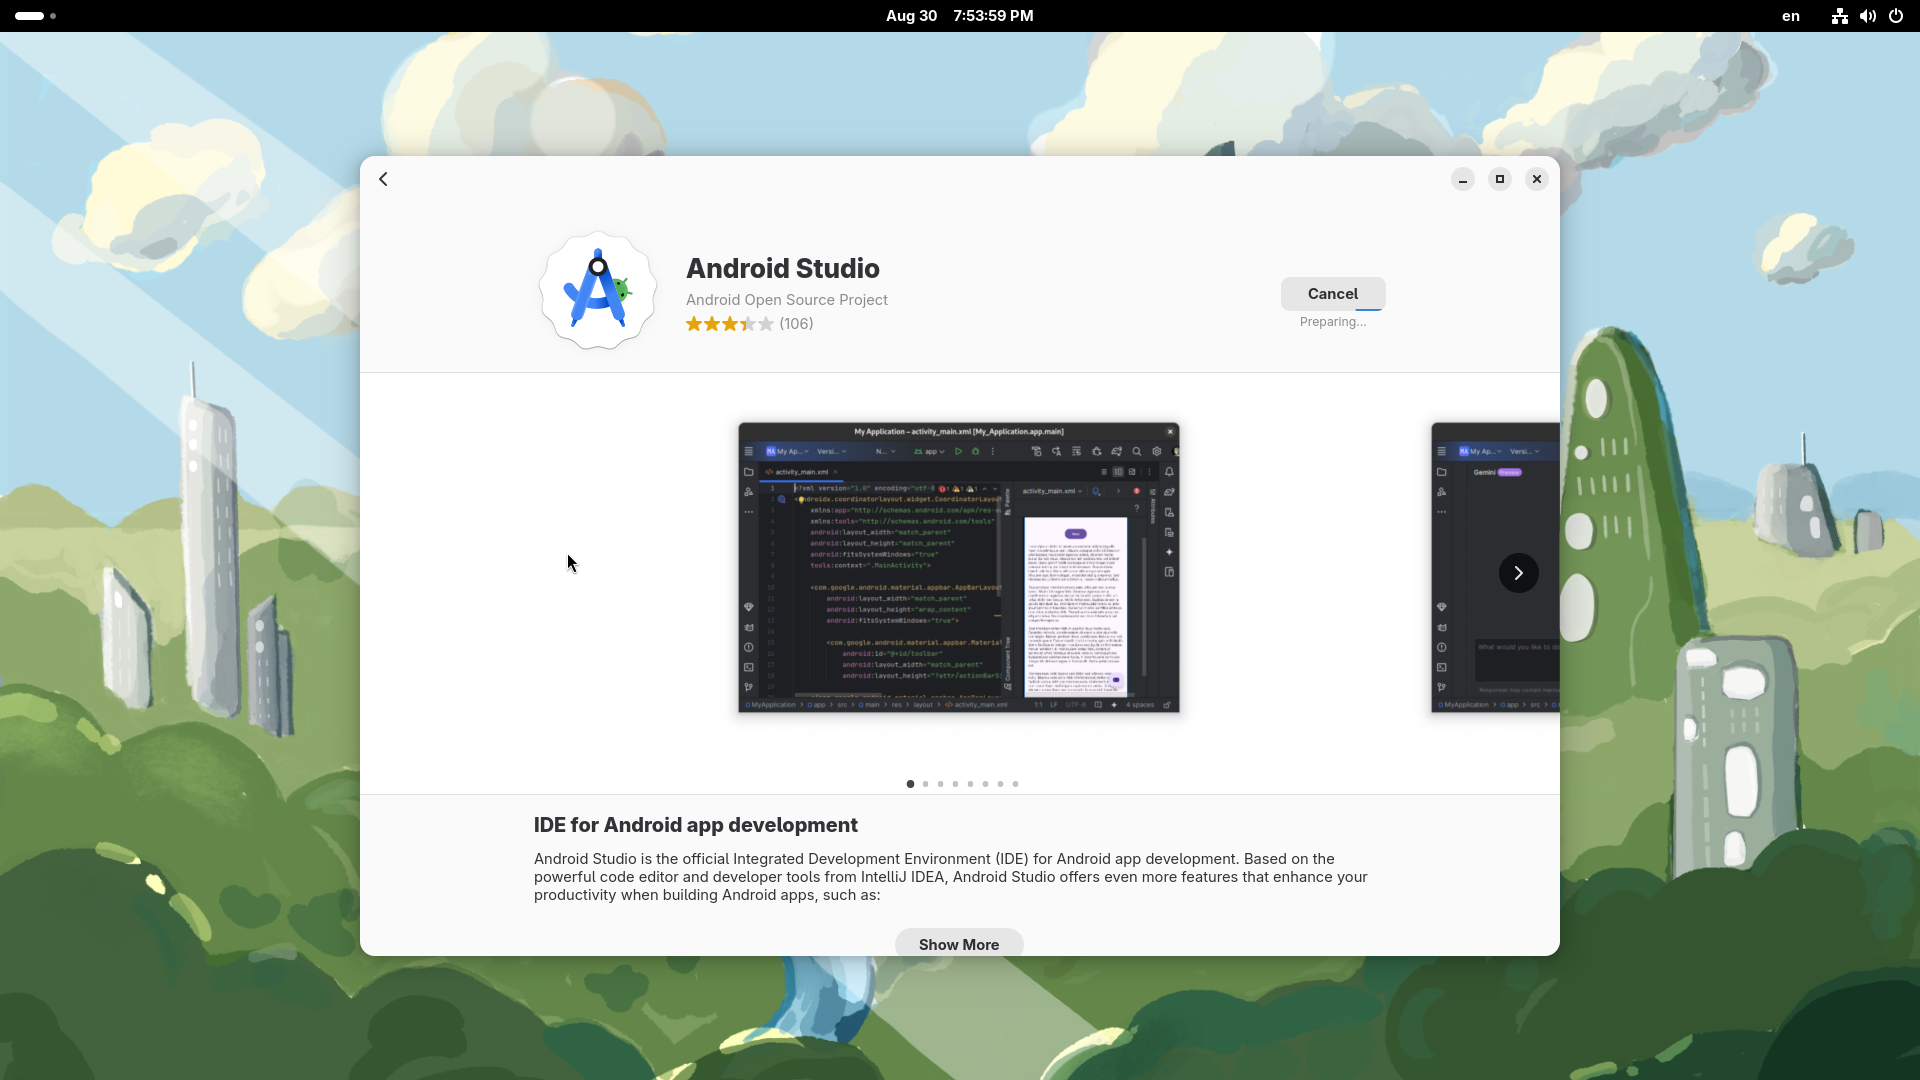Click the Android Open Source Project developer name
The width and height of the screenshot is (1920, 1080).
click(x=786, y=300)
